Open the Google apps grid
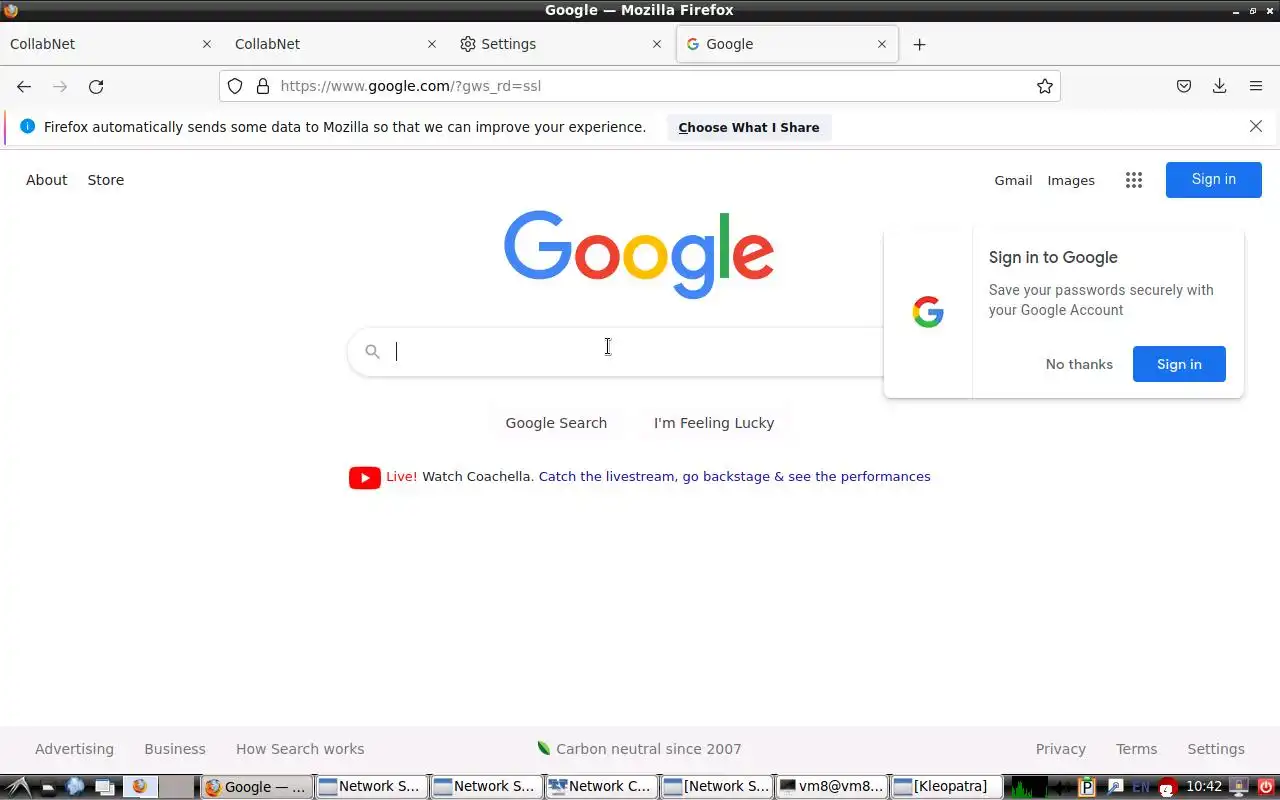 coord(1133,180)
